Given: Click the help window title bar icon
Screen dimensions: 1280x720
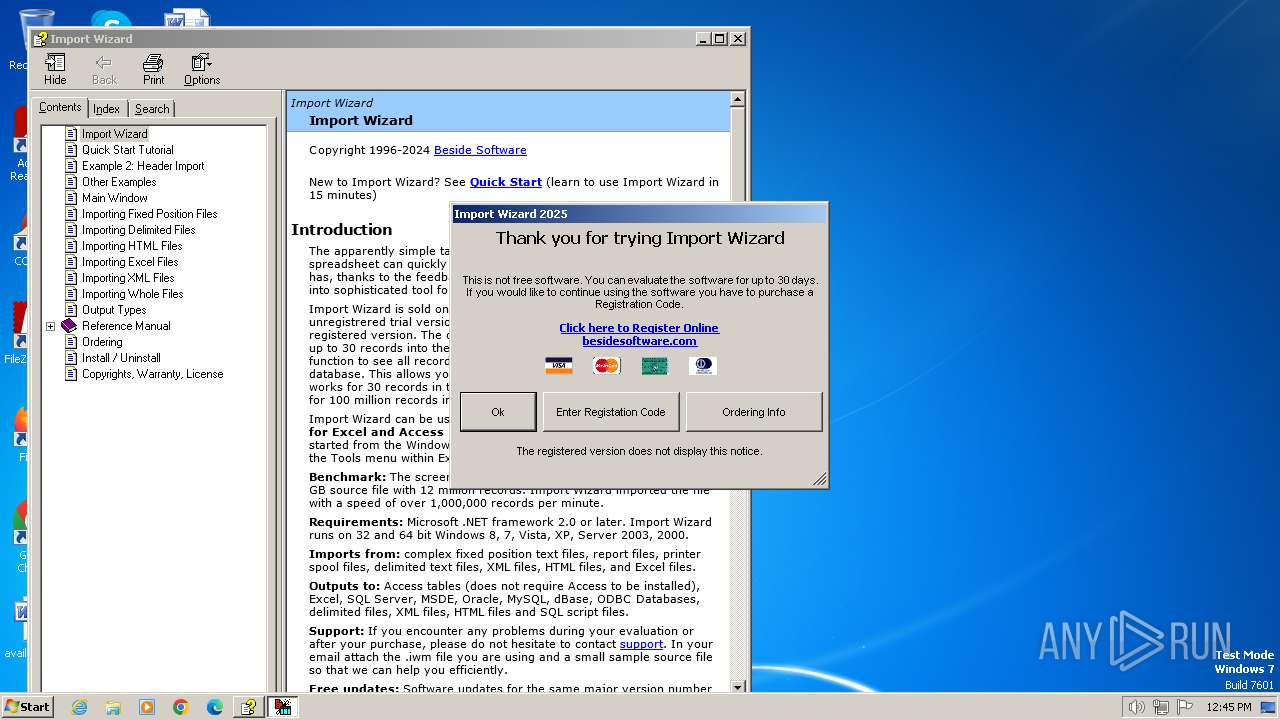Looking at the screenshot, I should point(40,39).
